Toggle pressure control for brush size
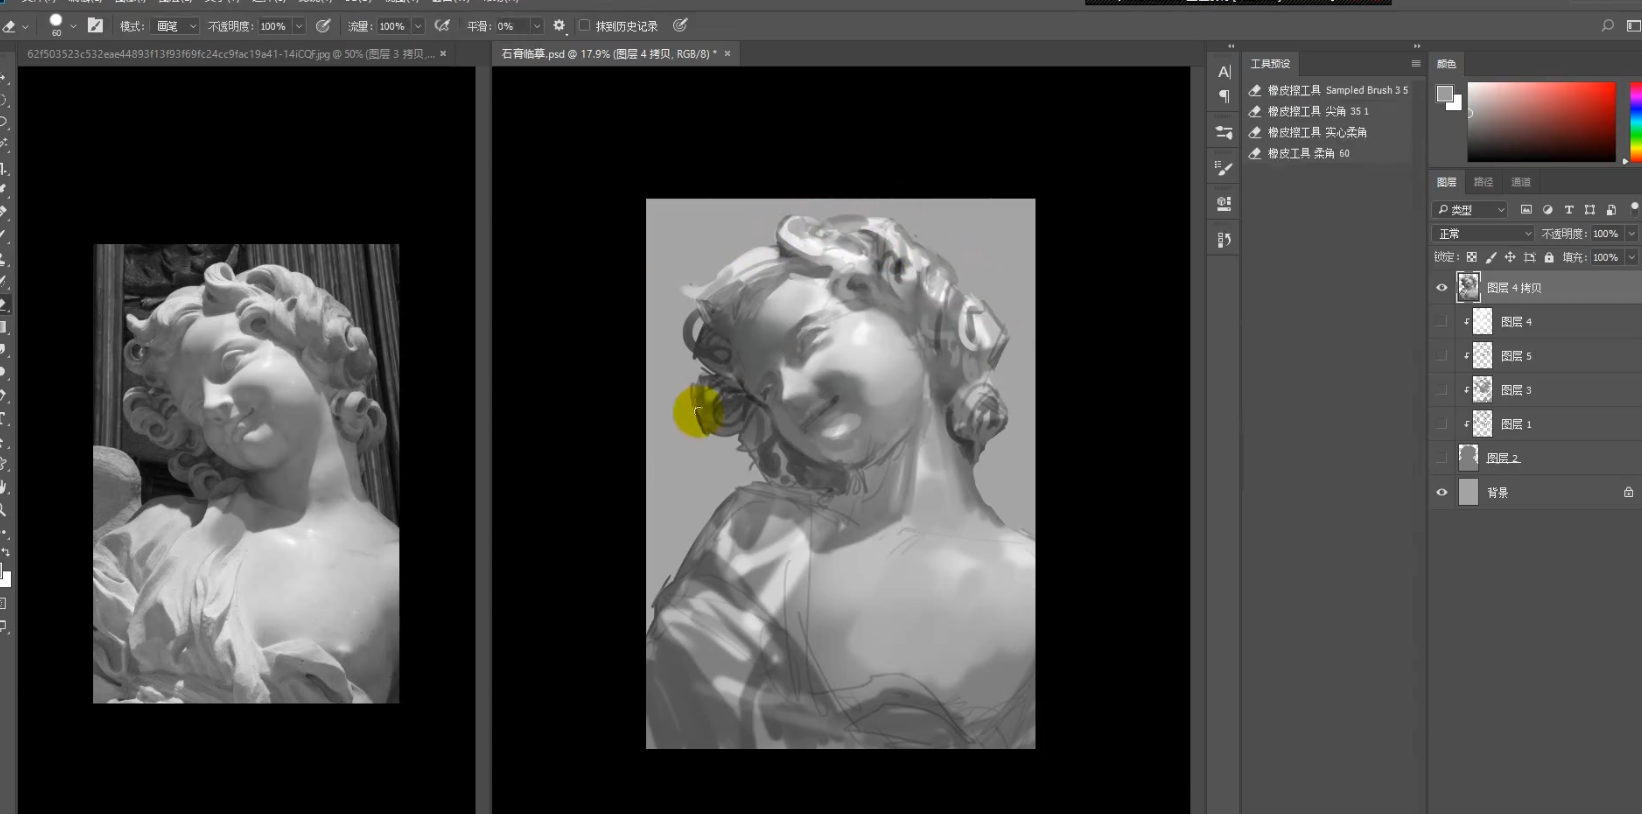Screen dimensions: 1642x814 coord(680,25)
